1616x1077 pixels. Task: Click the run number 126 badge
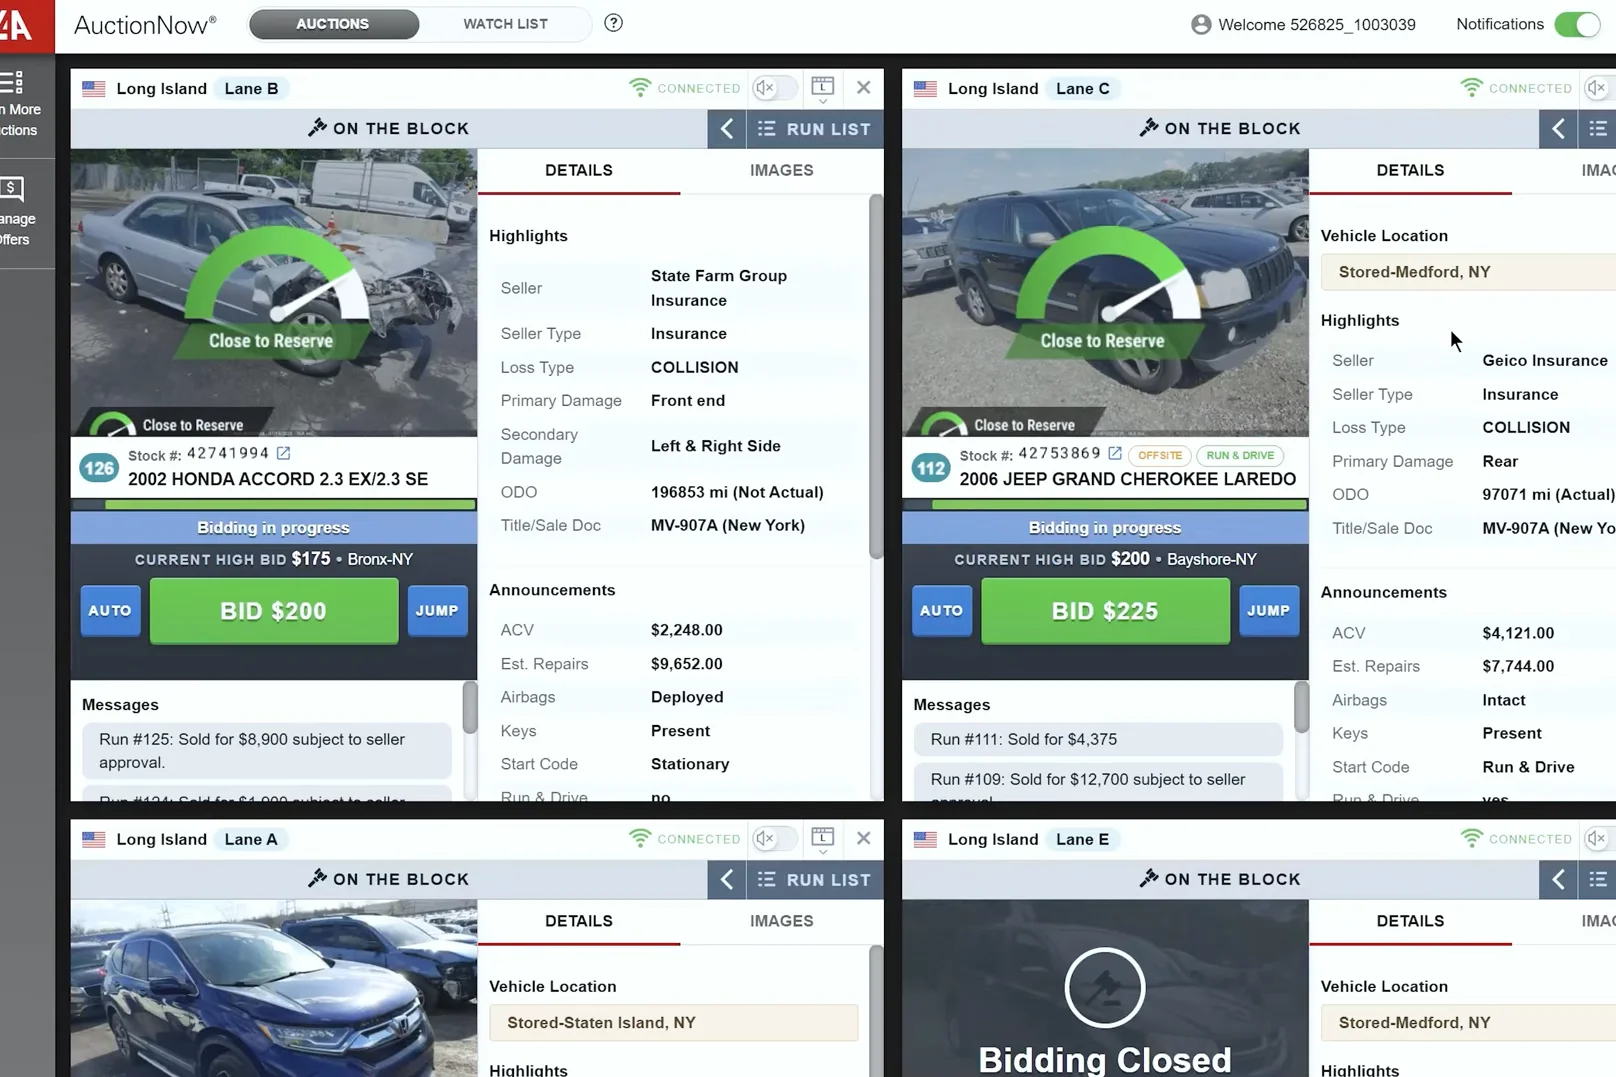coord(99,467)
